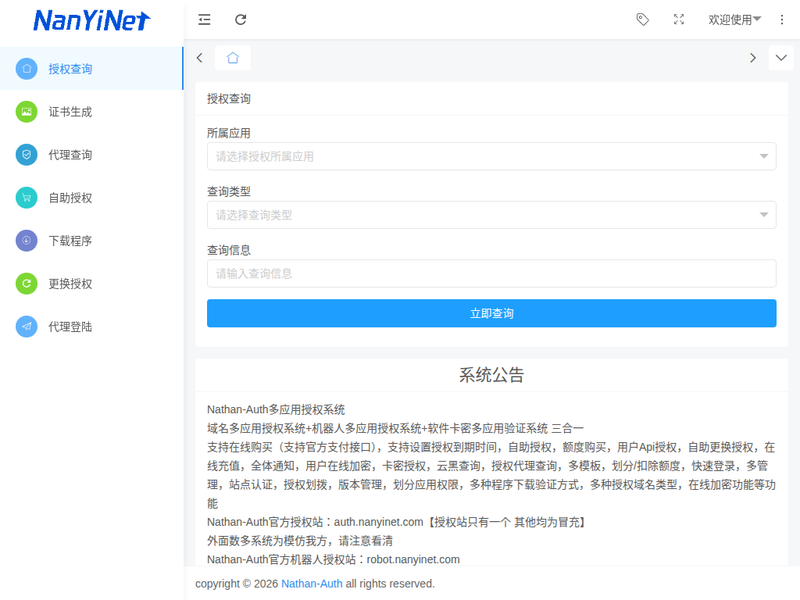Click the shield icon beside 代理查询
Viewport: 800px width, 600px height.
27,155
